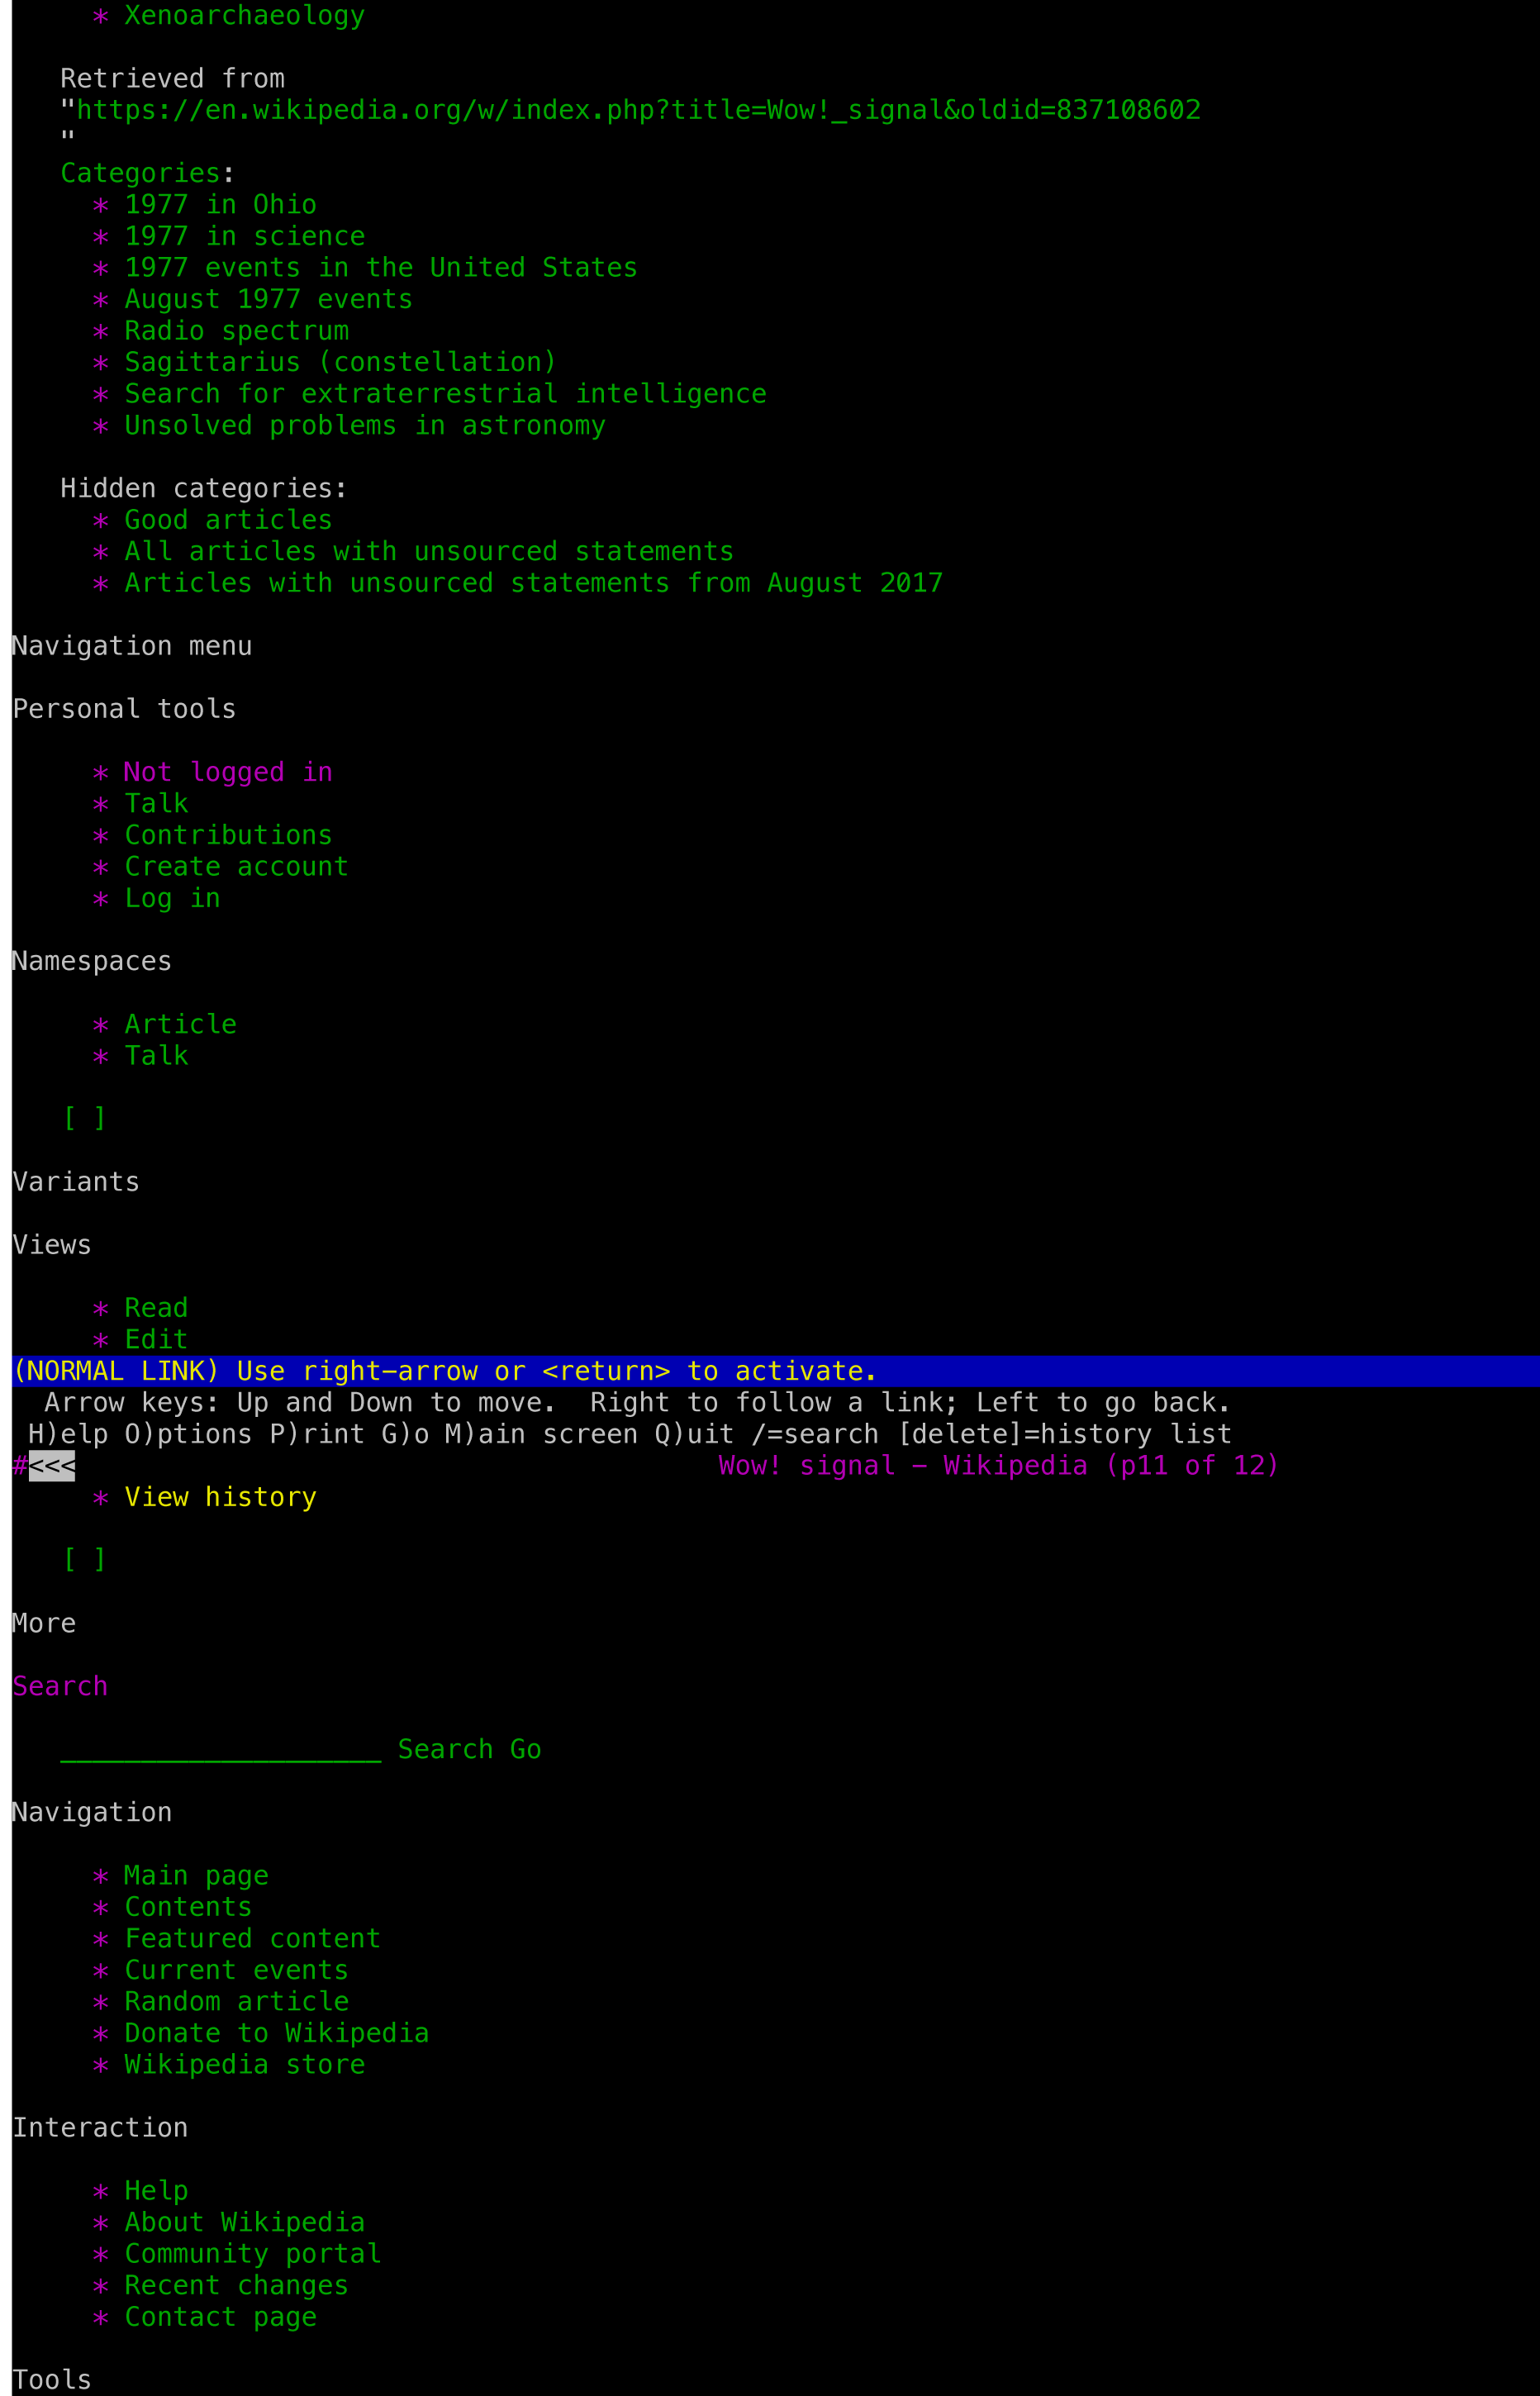Open All articles with unsourced statements
Viewport: 1540px width, 2396px height.
click(429, 551)
